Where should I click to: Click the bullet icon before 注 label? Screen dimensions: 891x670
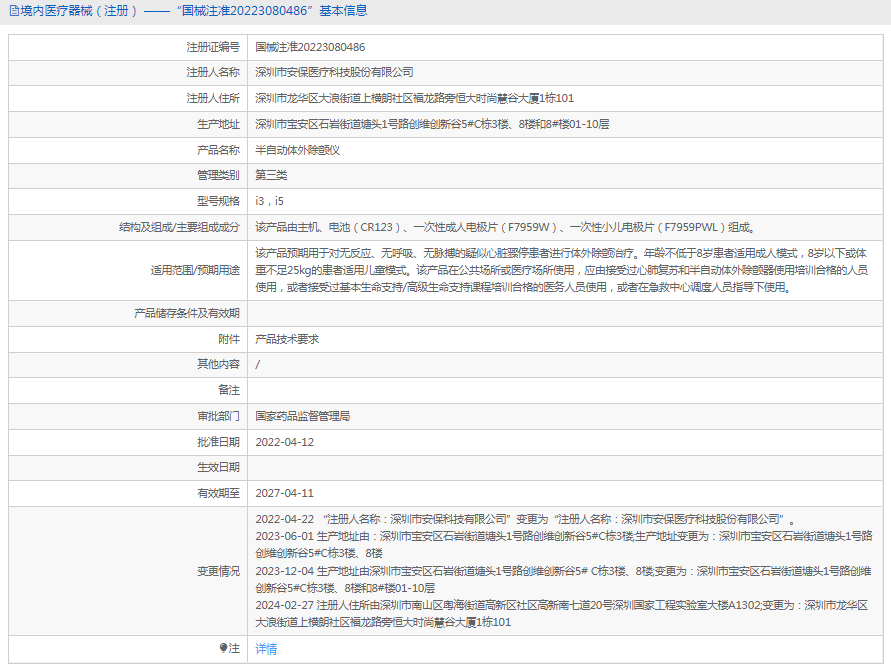223,648
